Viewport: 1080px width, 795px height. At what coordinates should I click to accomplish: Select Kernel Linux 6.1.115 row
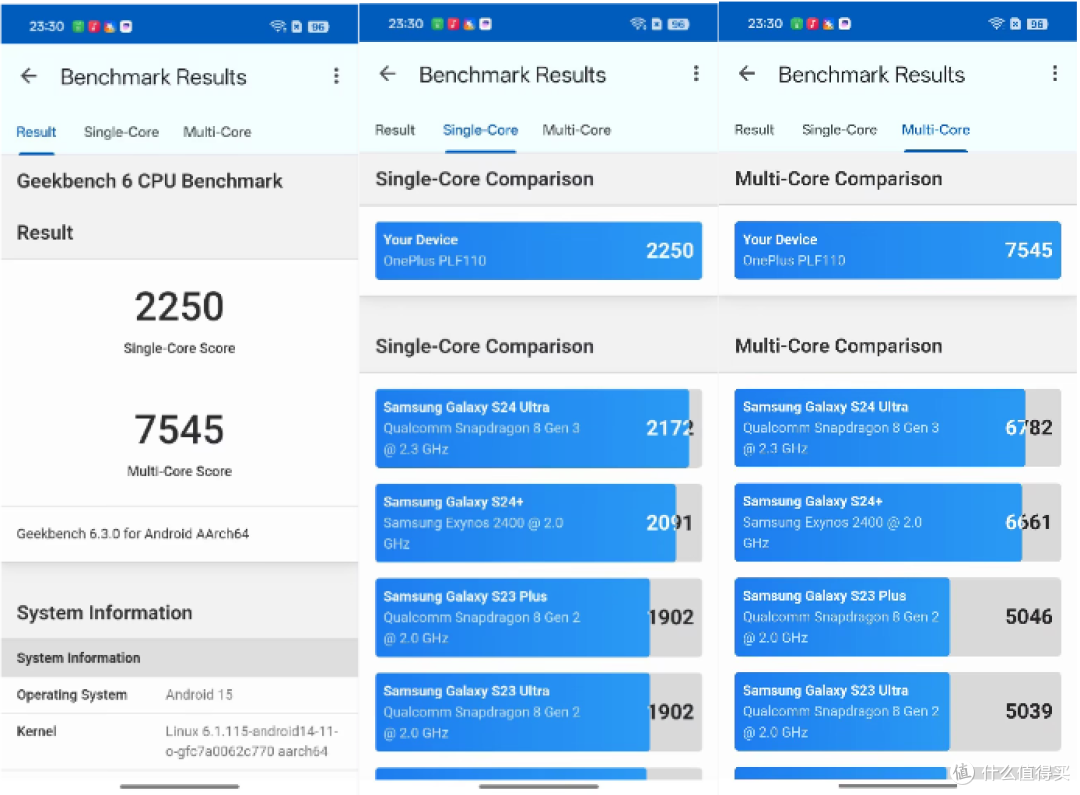tap(179, 741)
